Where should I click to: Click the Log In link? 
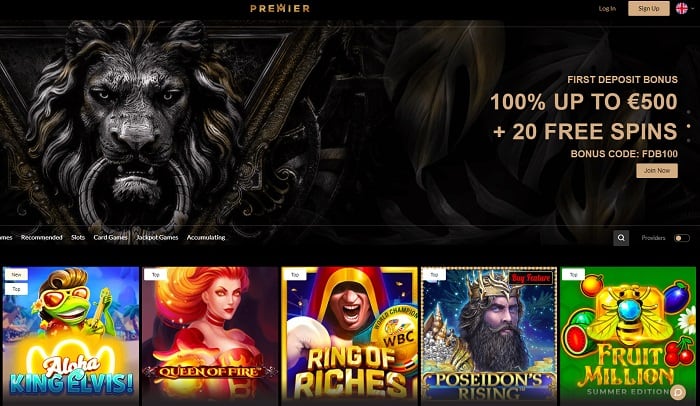[607, 8]
